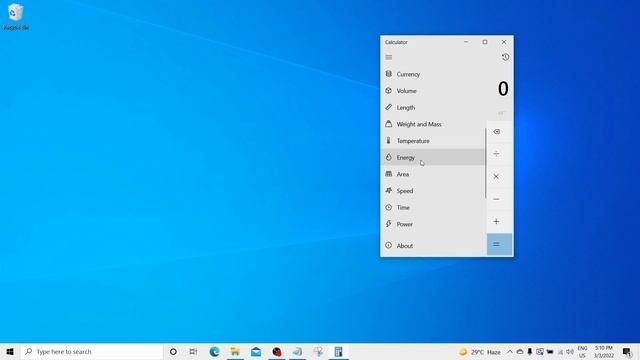Open the Recycle Bin desktop icon

click(16, 17)
